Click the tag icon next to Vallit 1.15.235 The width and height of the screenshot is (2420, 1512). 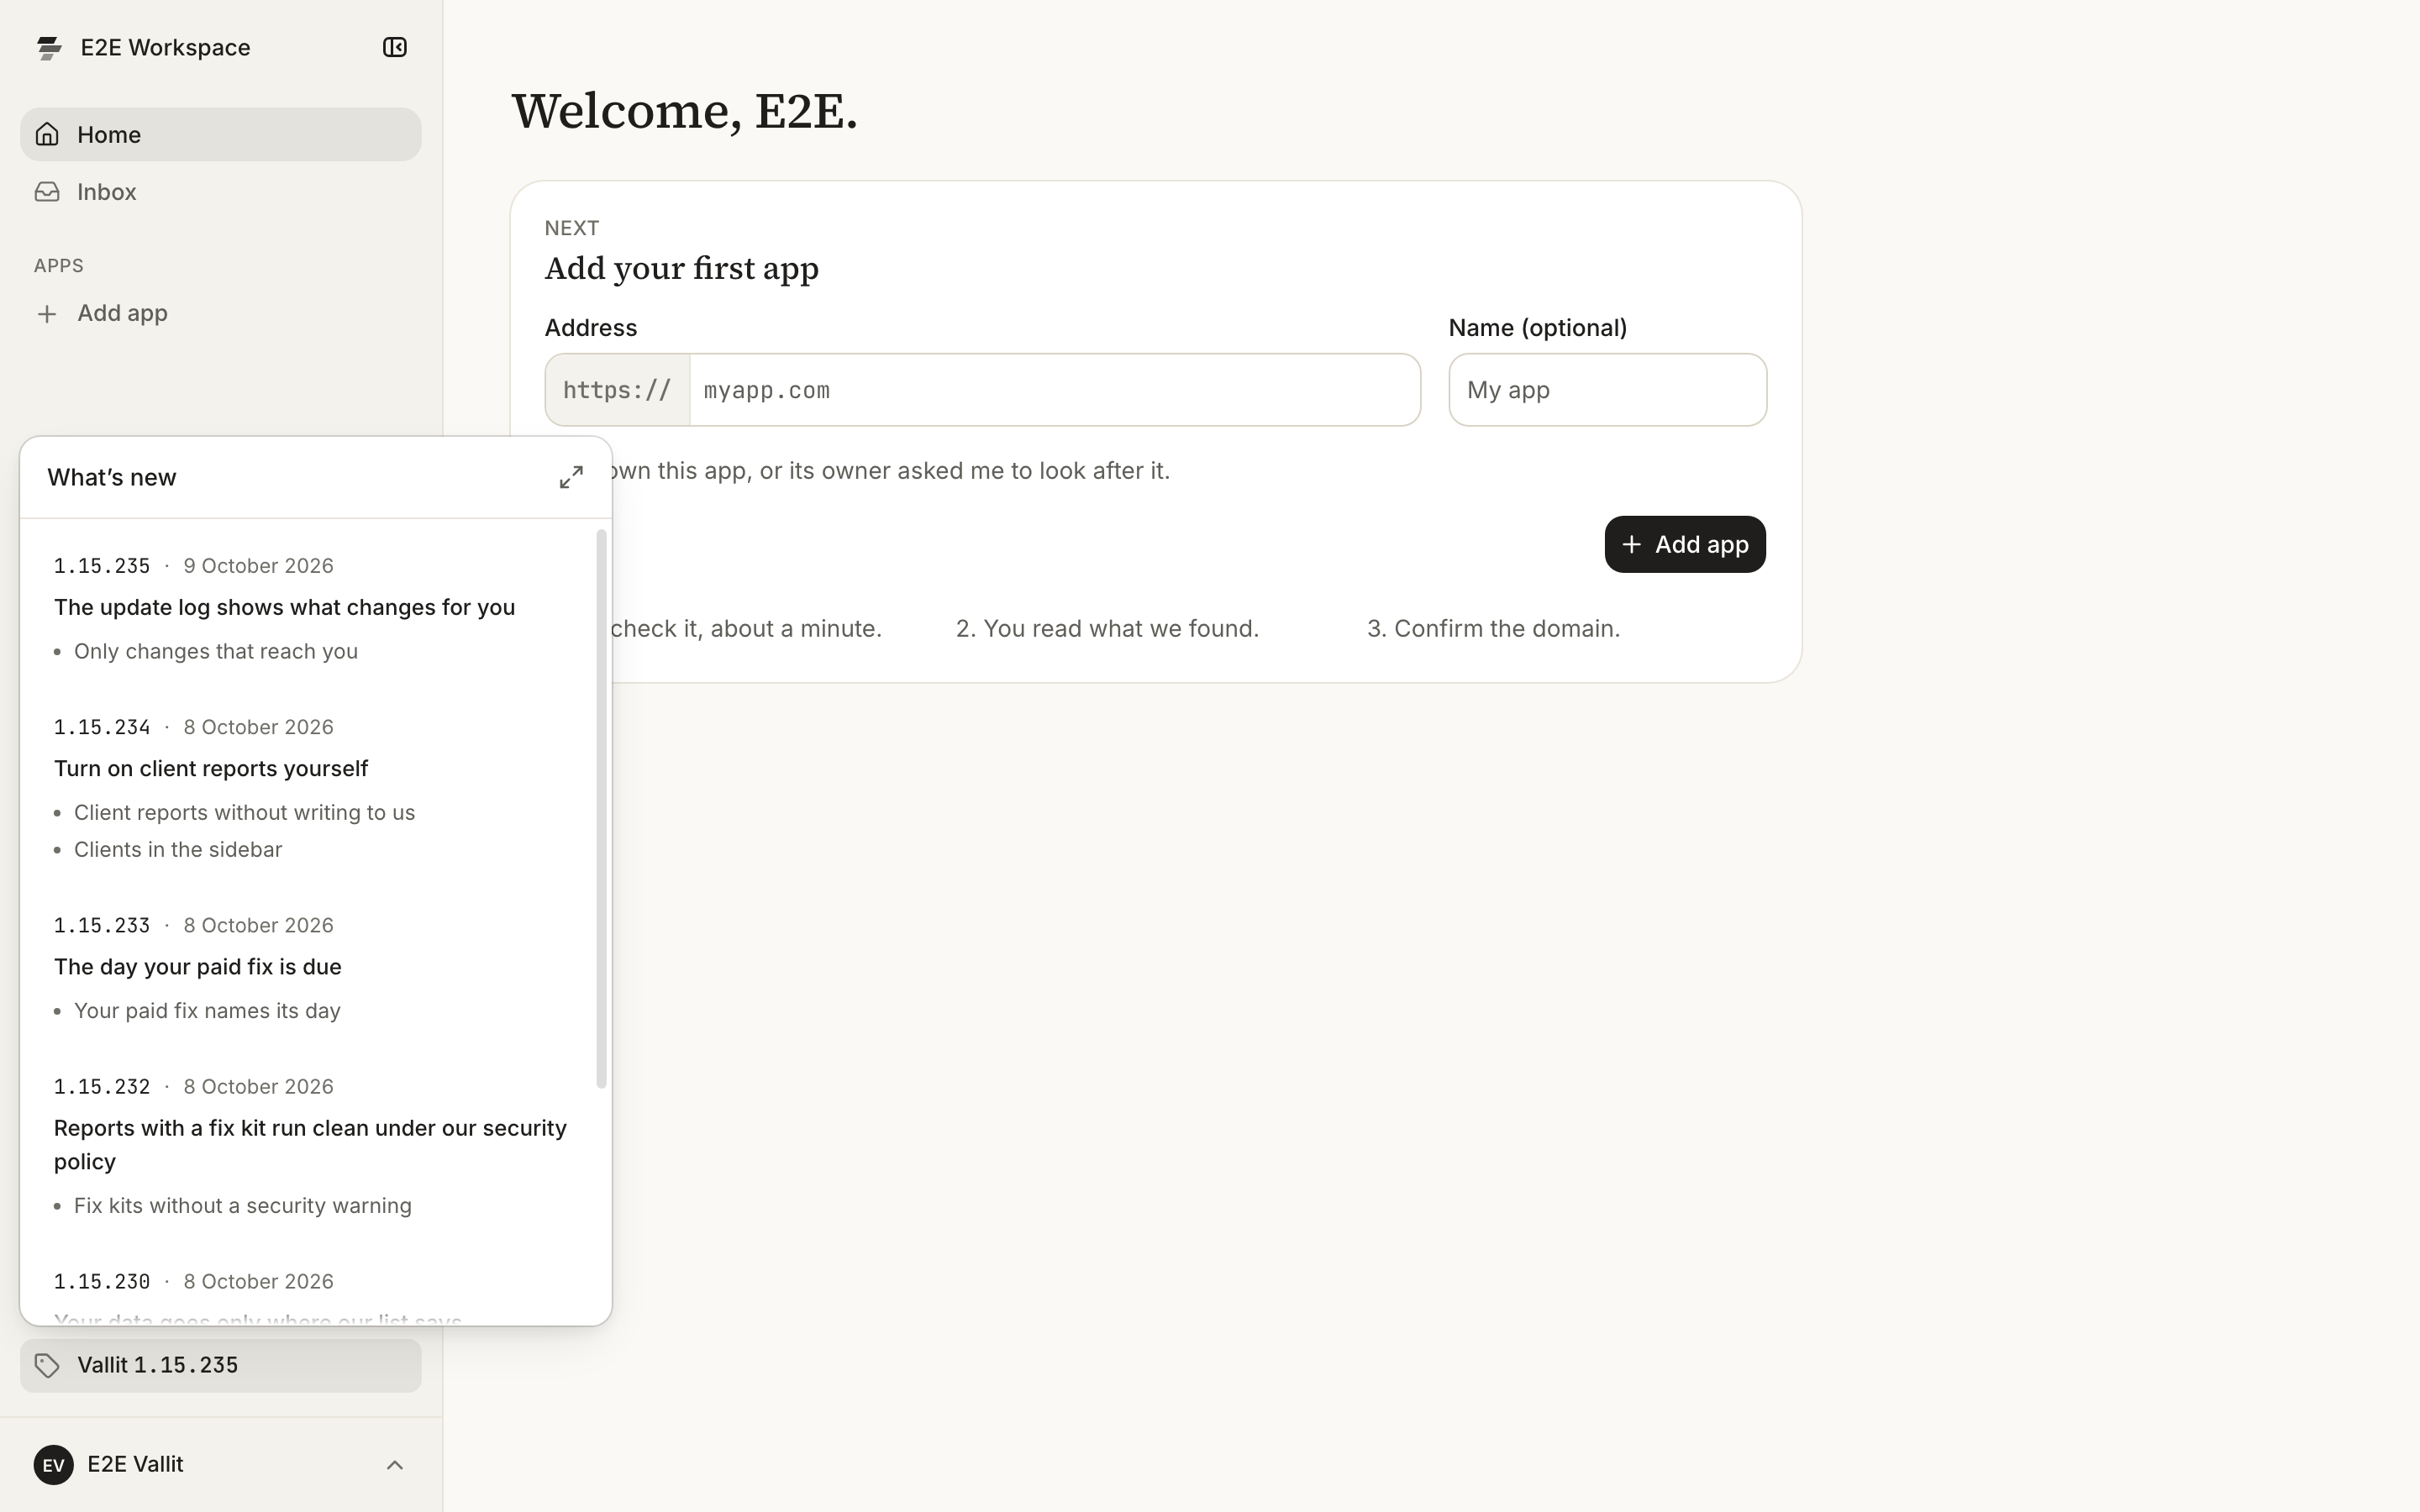tap(47, 1365)
